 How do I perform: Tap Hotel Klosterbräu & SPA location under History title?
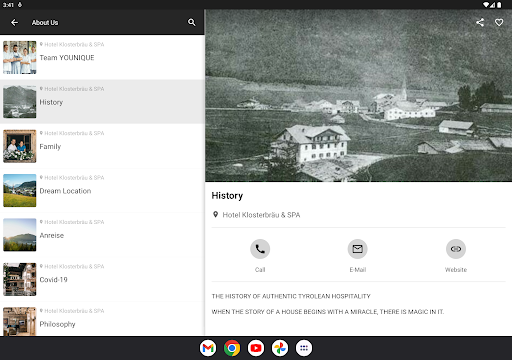tap(261, 215)
